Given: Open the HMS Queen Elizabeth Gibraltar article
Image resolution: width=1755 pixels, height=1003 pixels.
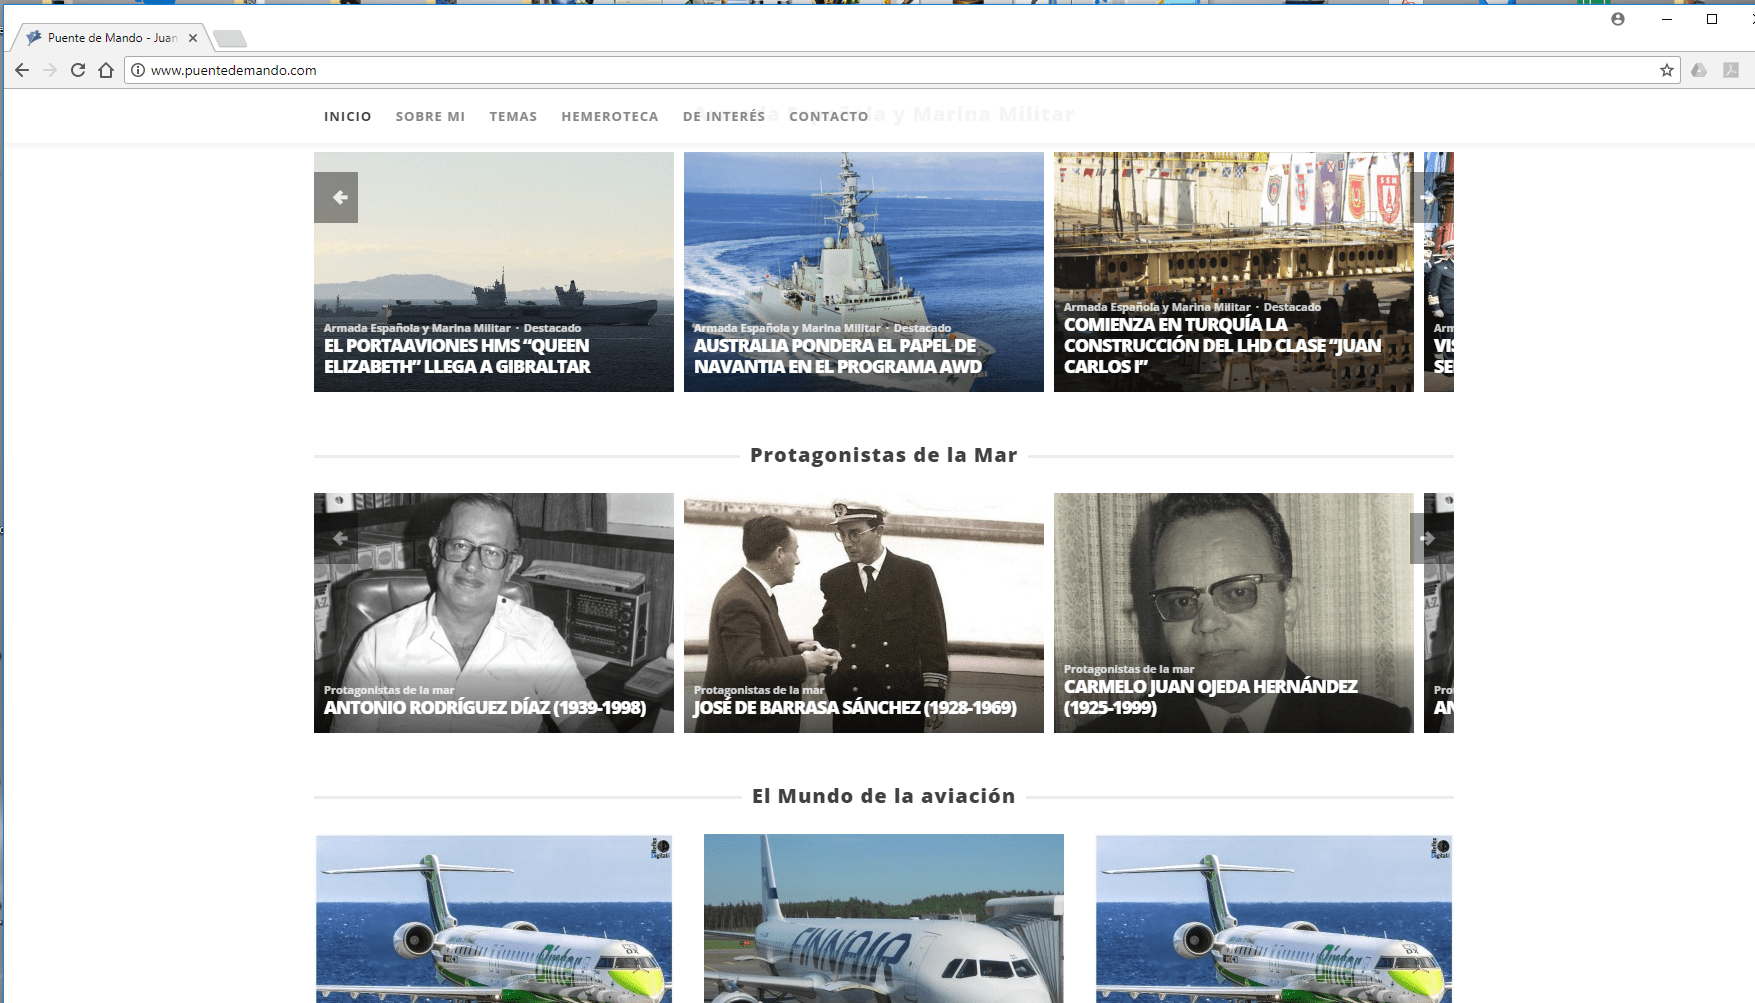Looking at the screenshot, I should point(457,356).
